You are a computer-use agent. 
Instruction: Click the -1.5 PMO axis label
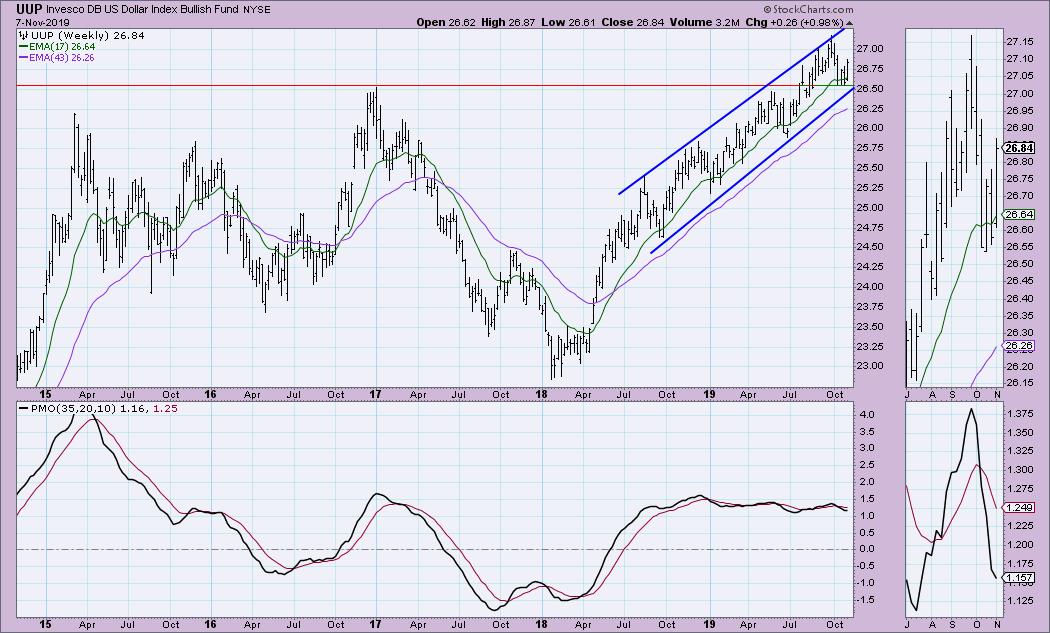[866, 600]
